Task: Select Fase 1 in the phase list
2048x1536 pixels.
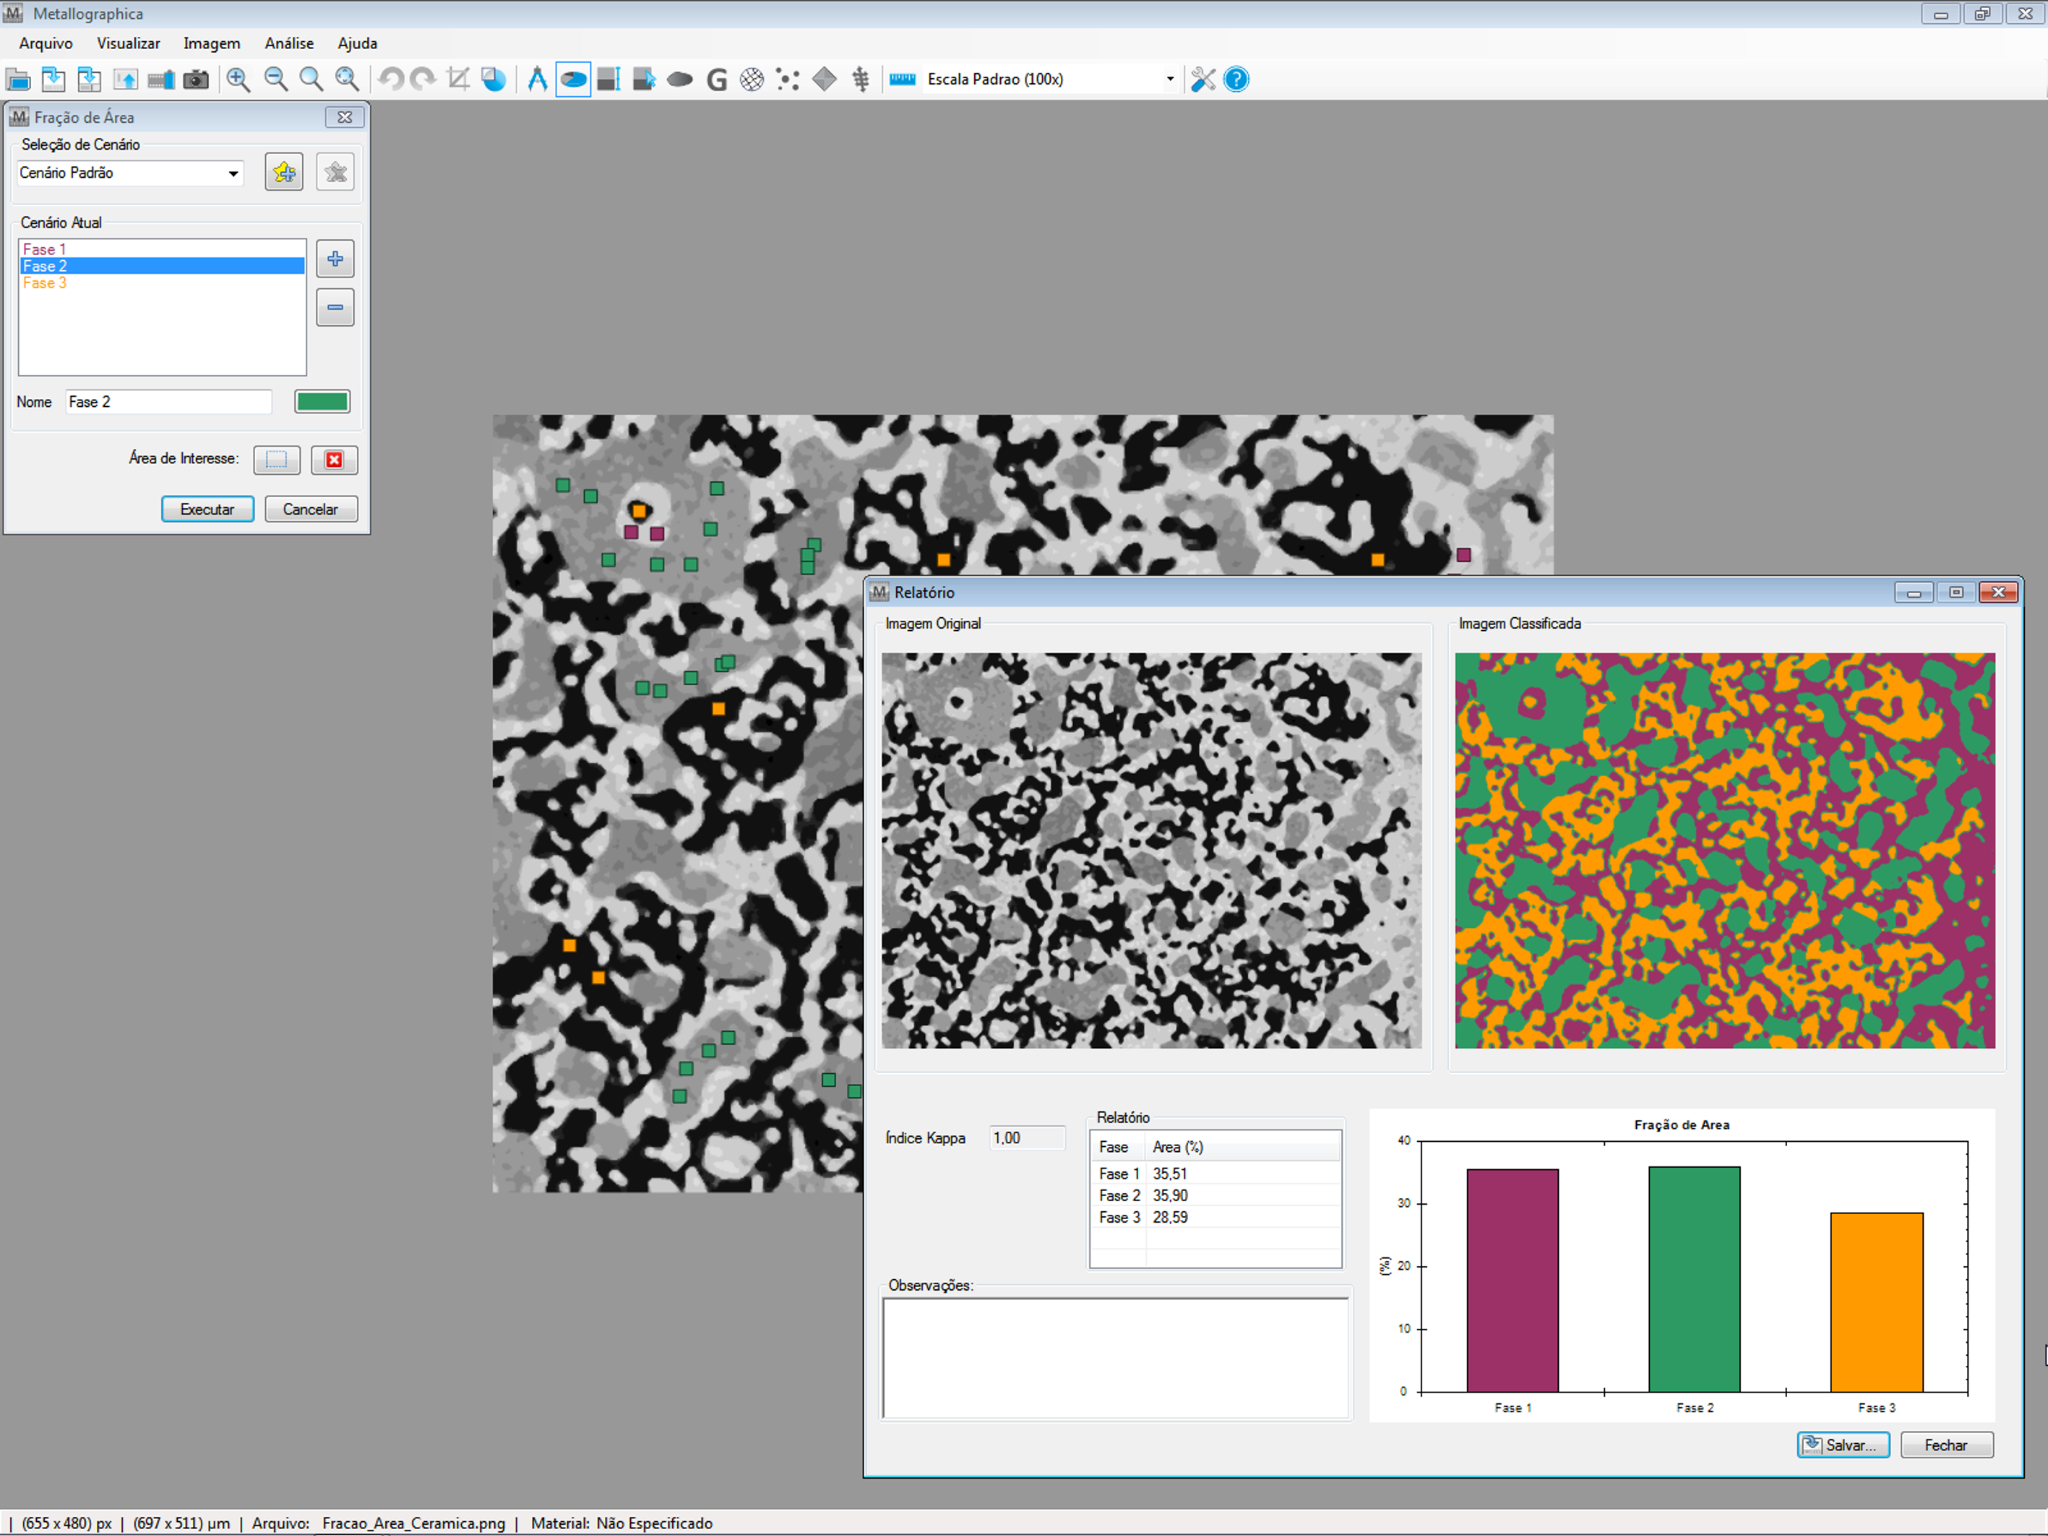Action: (162, 249)
